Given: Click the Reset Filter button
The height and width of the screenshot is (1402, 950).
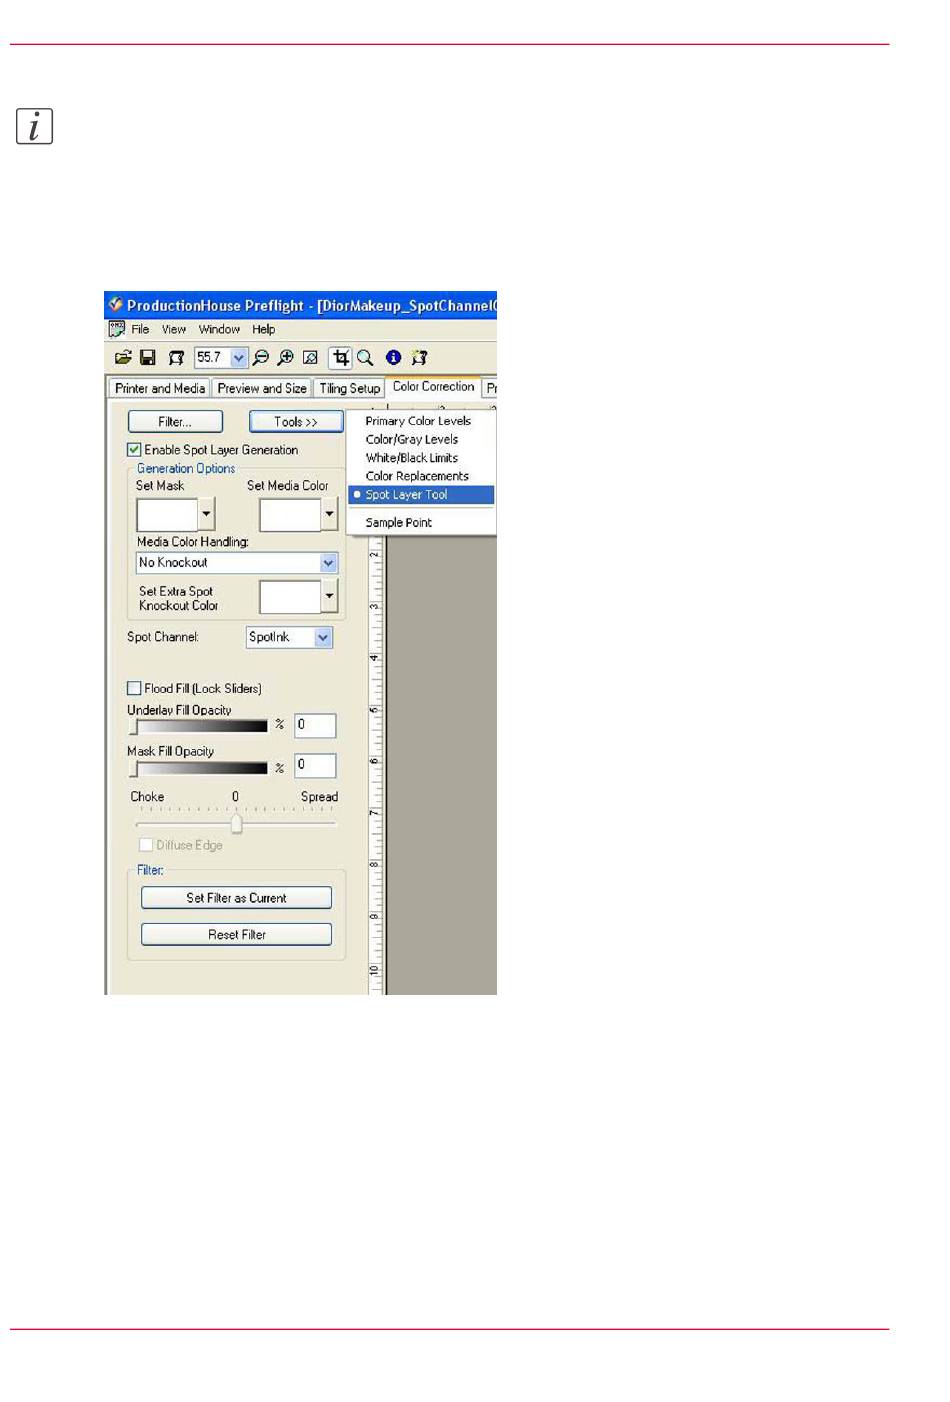Looking at the screenshot, I should click(236, 934).
